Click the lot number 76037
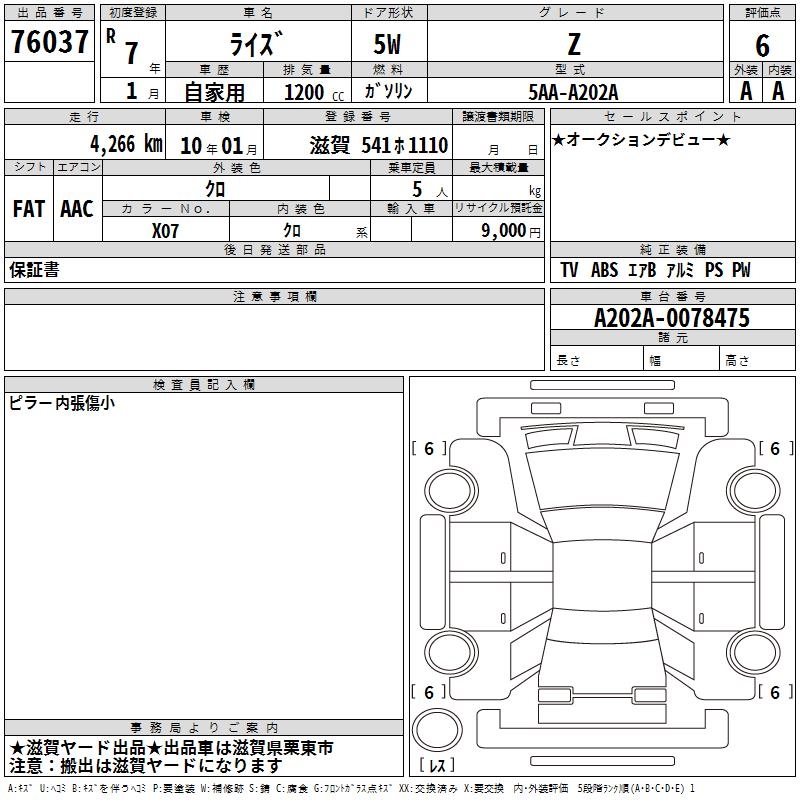800x800 pixels. [x=49, y=43]
